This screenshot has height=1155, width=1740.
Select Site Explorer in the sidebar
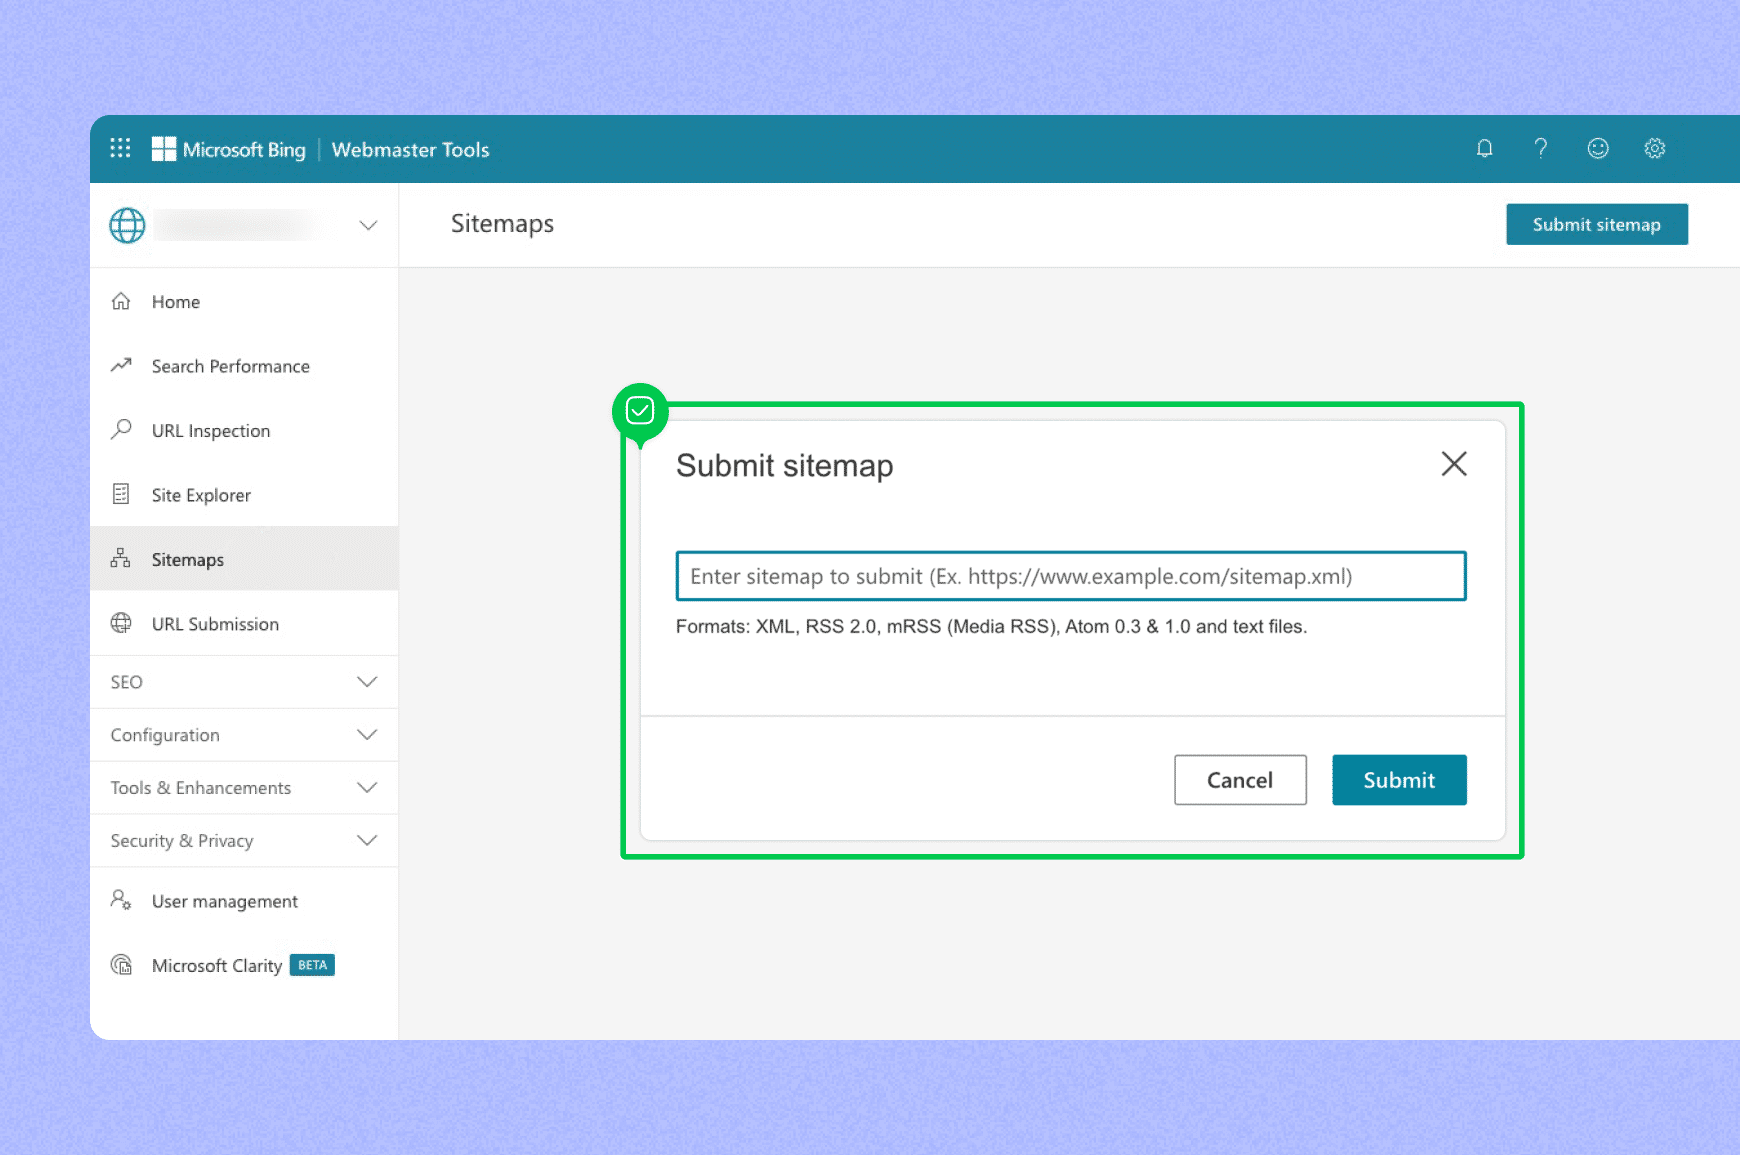201,496
